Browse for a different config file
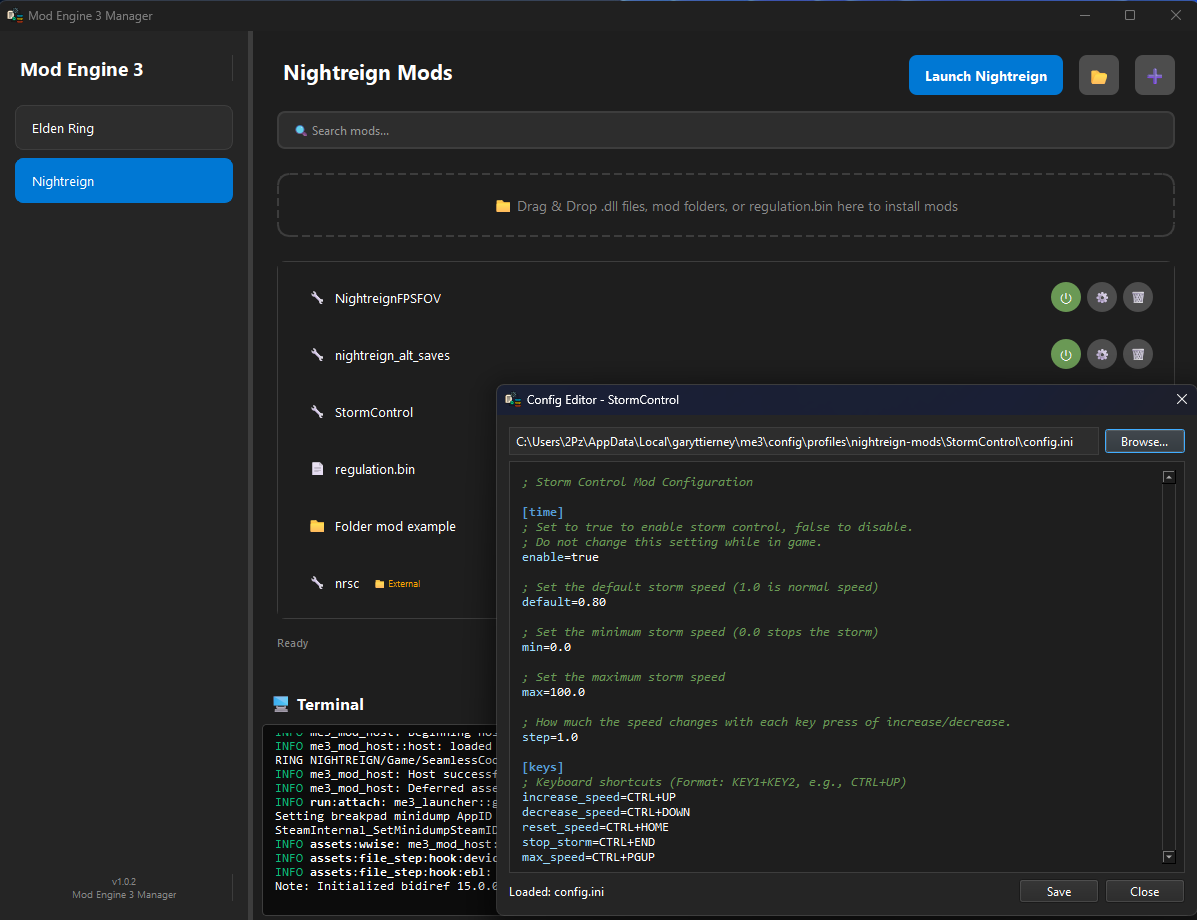Screen dimensions: 1197x920 pos(1144,441)
